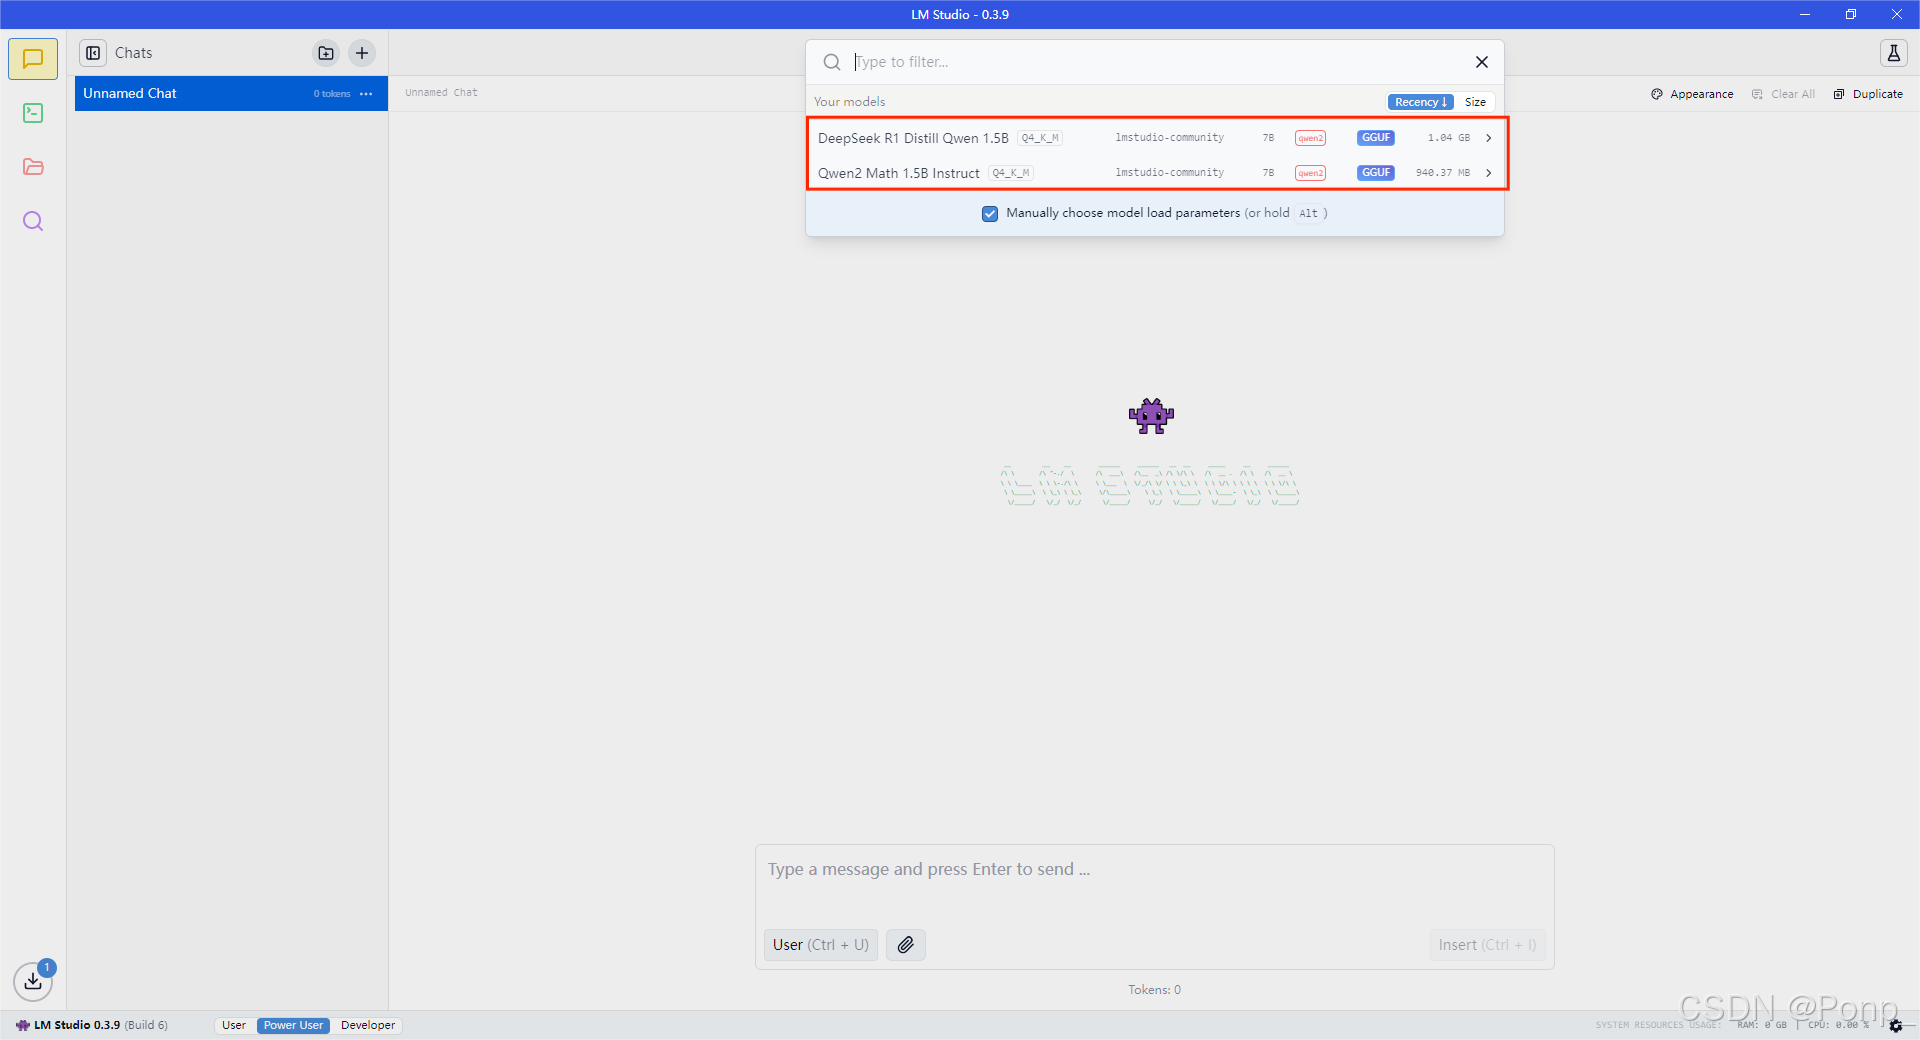Click GGUF badge on DeepSeek row
The image size is (1920, 1040).
pyautogui.click(x=1376, y=138)
